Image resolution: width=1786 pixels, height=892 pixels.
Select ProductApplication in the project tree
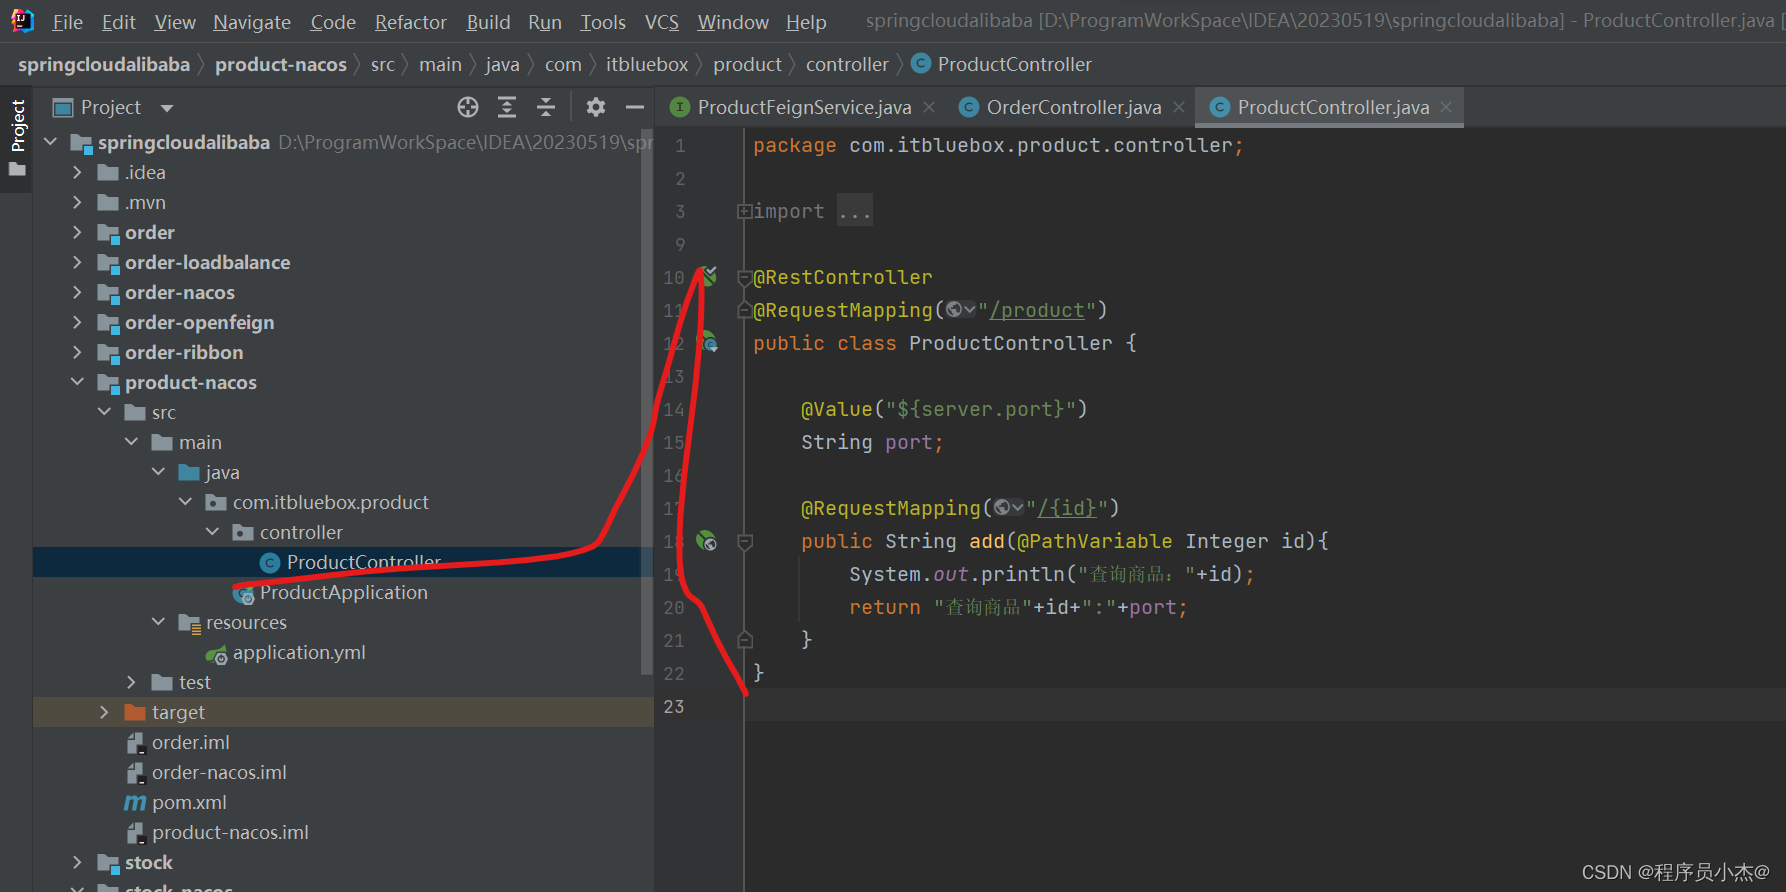[x=343, y=592]
